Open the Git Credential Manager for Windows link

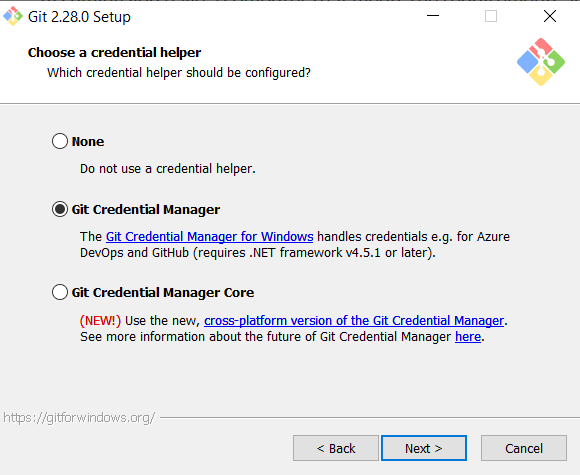point(210,236)
